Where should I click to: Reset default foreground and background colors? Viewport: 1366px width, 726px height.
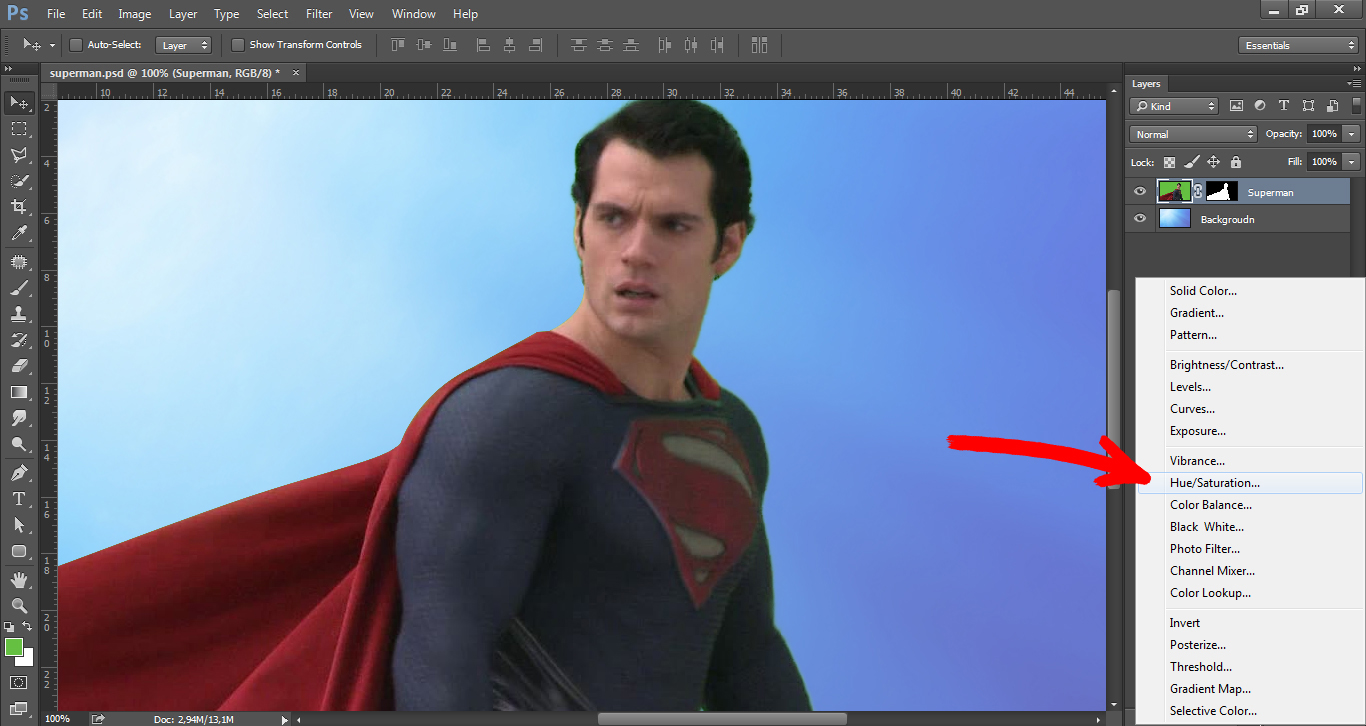(x=9, y=627)
